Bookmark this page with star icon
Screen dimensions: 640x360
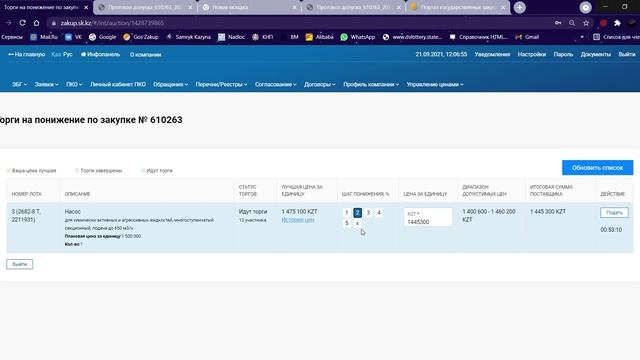pos(586,23)
